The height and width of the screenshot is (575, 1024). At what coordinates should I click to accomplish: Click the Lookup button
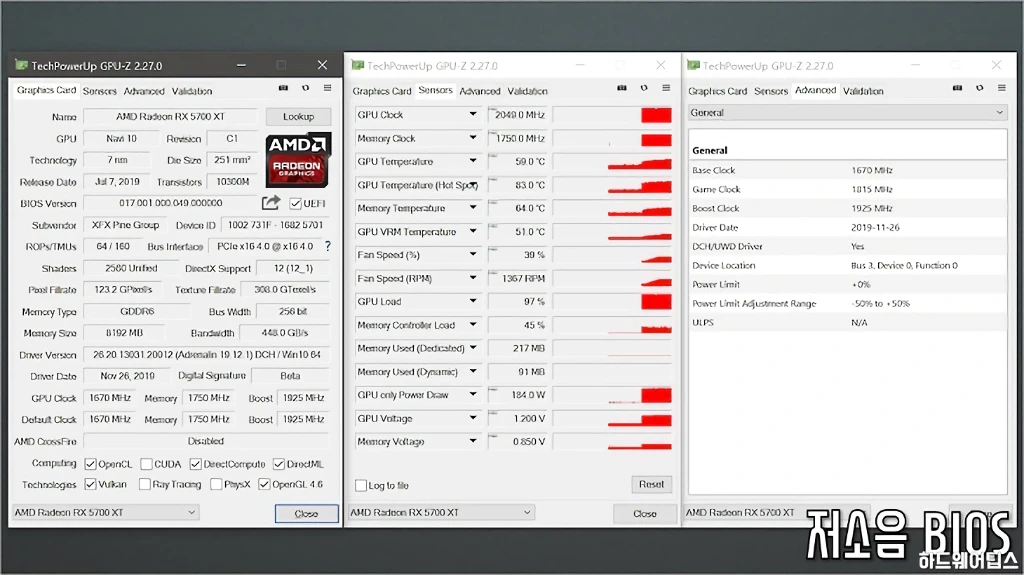tap(298, 116)
